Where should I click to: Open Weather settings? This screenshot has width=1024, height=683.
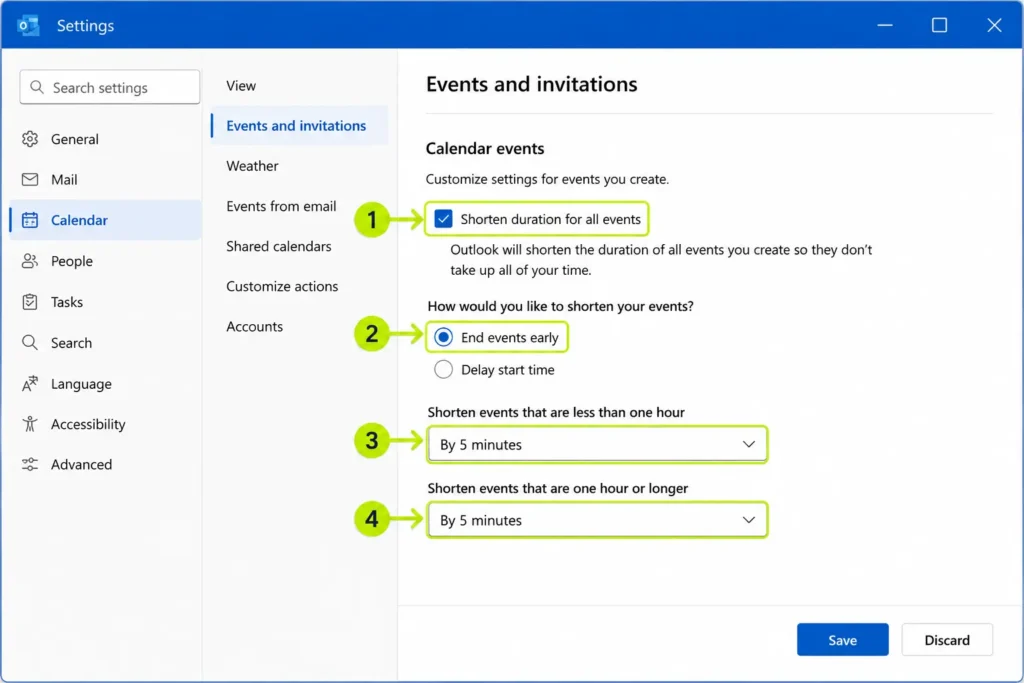coord(252,166)
